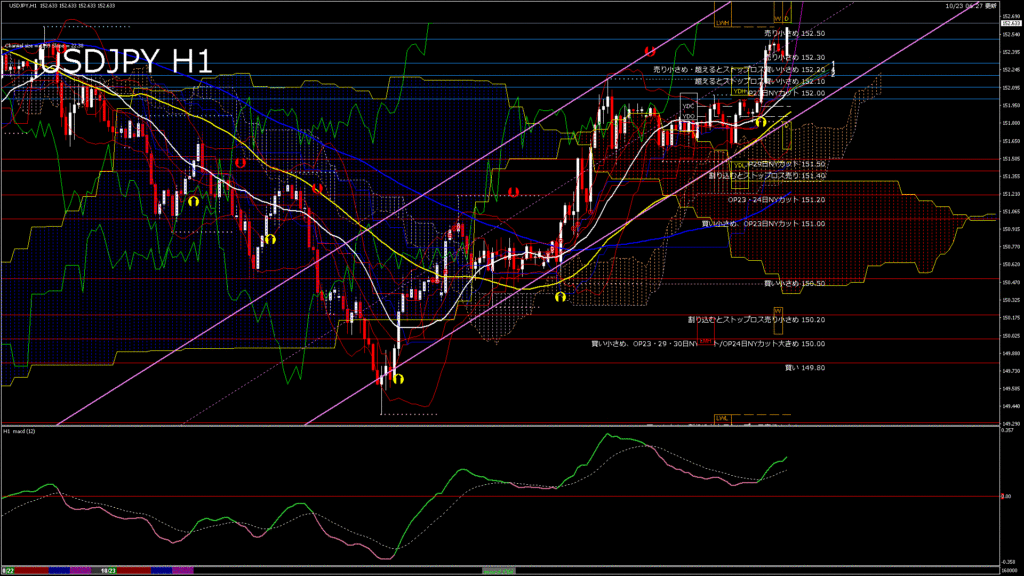Screen dimensions: 1024x576
Task: Click the large USDJPY H1 chart title
Action: [125, 62]
